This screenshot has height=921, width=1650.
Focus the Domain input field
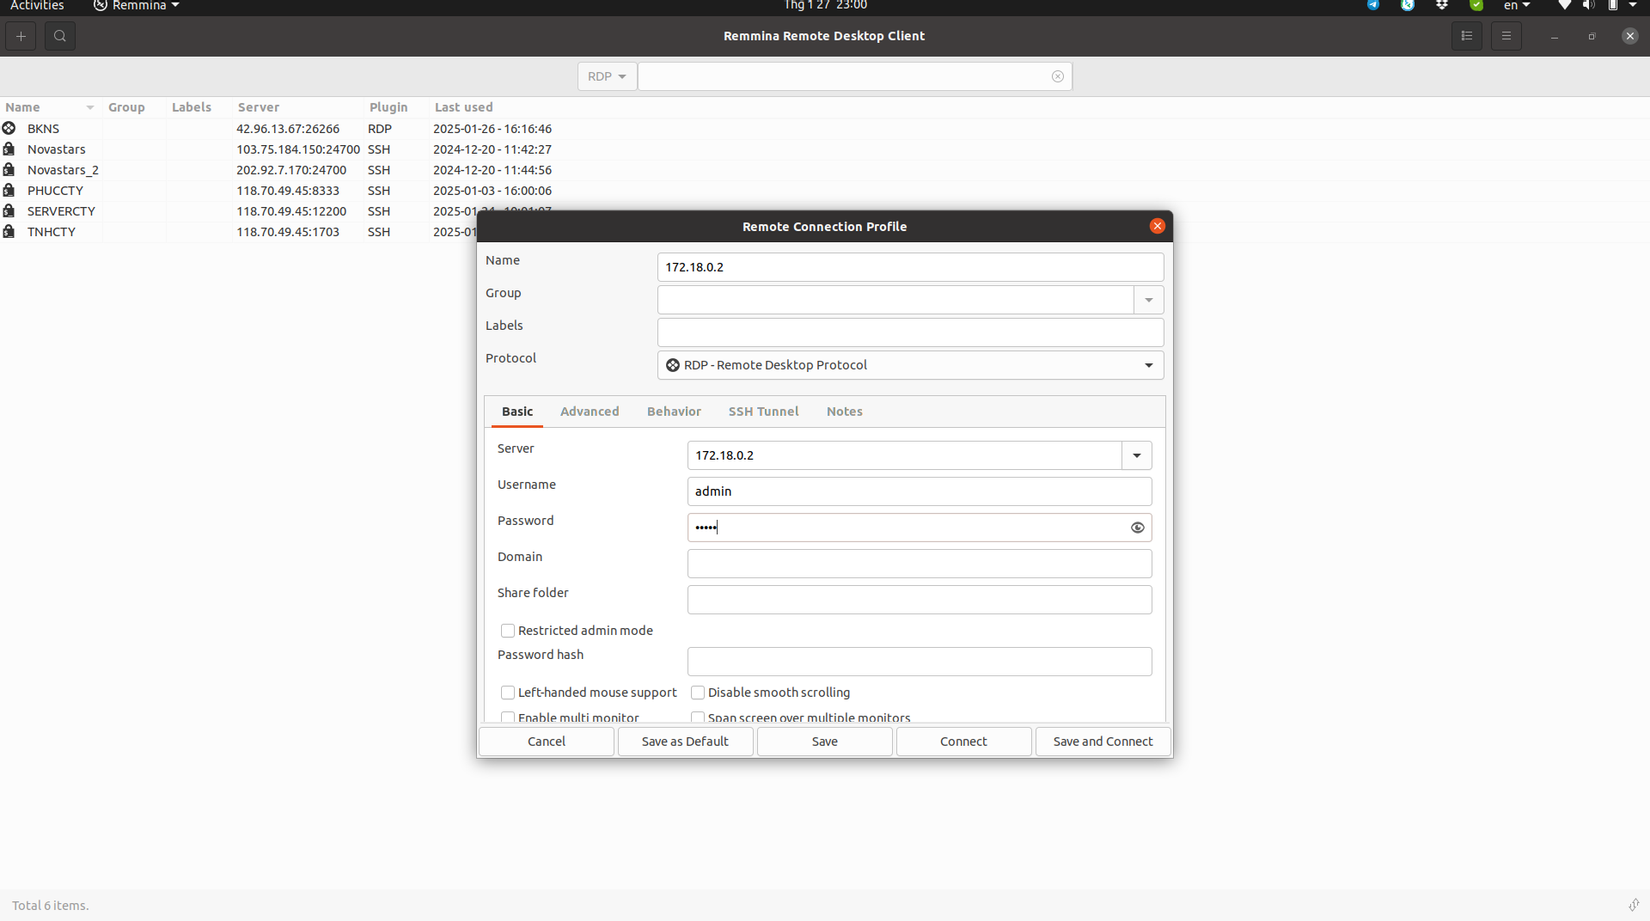pyautogui.click(x=919, y=564)
